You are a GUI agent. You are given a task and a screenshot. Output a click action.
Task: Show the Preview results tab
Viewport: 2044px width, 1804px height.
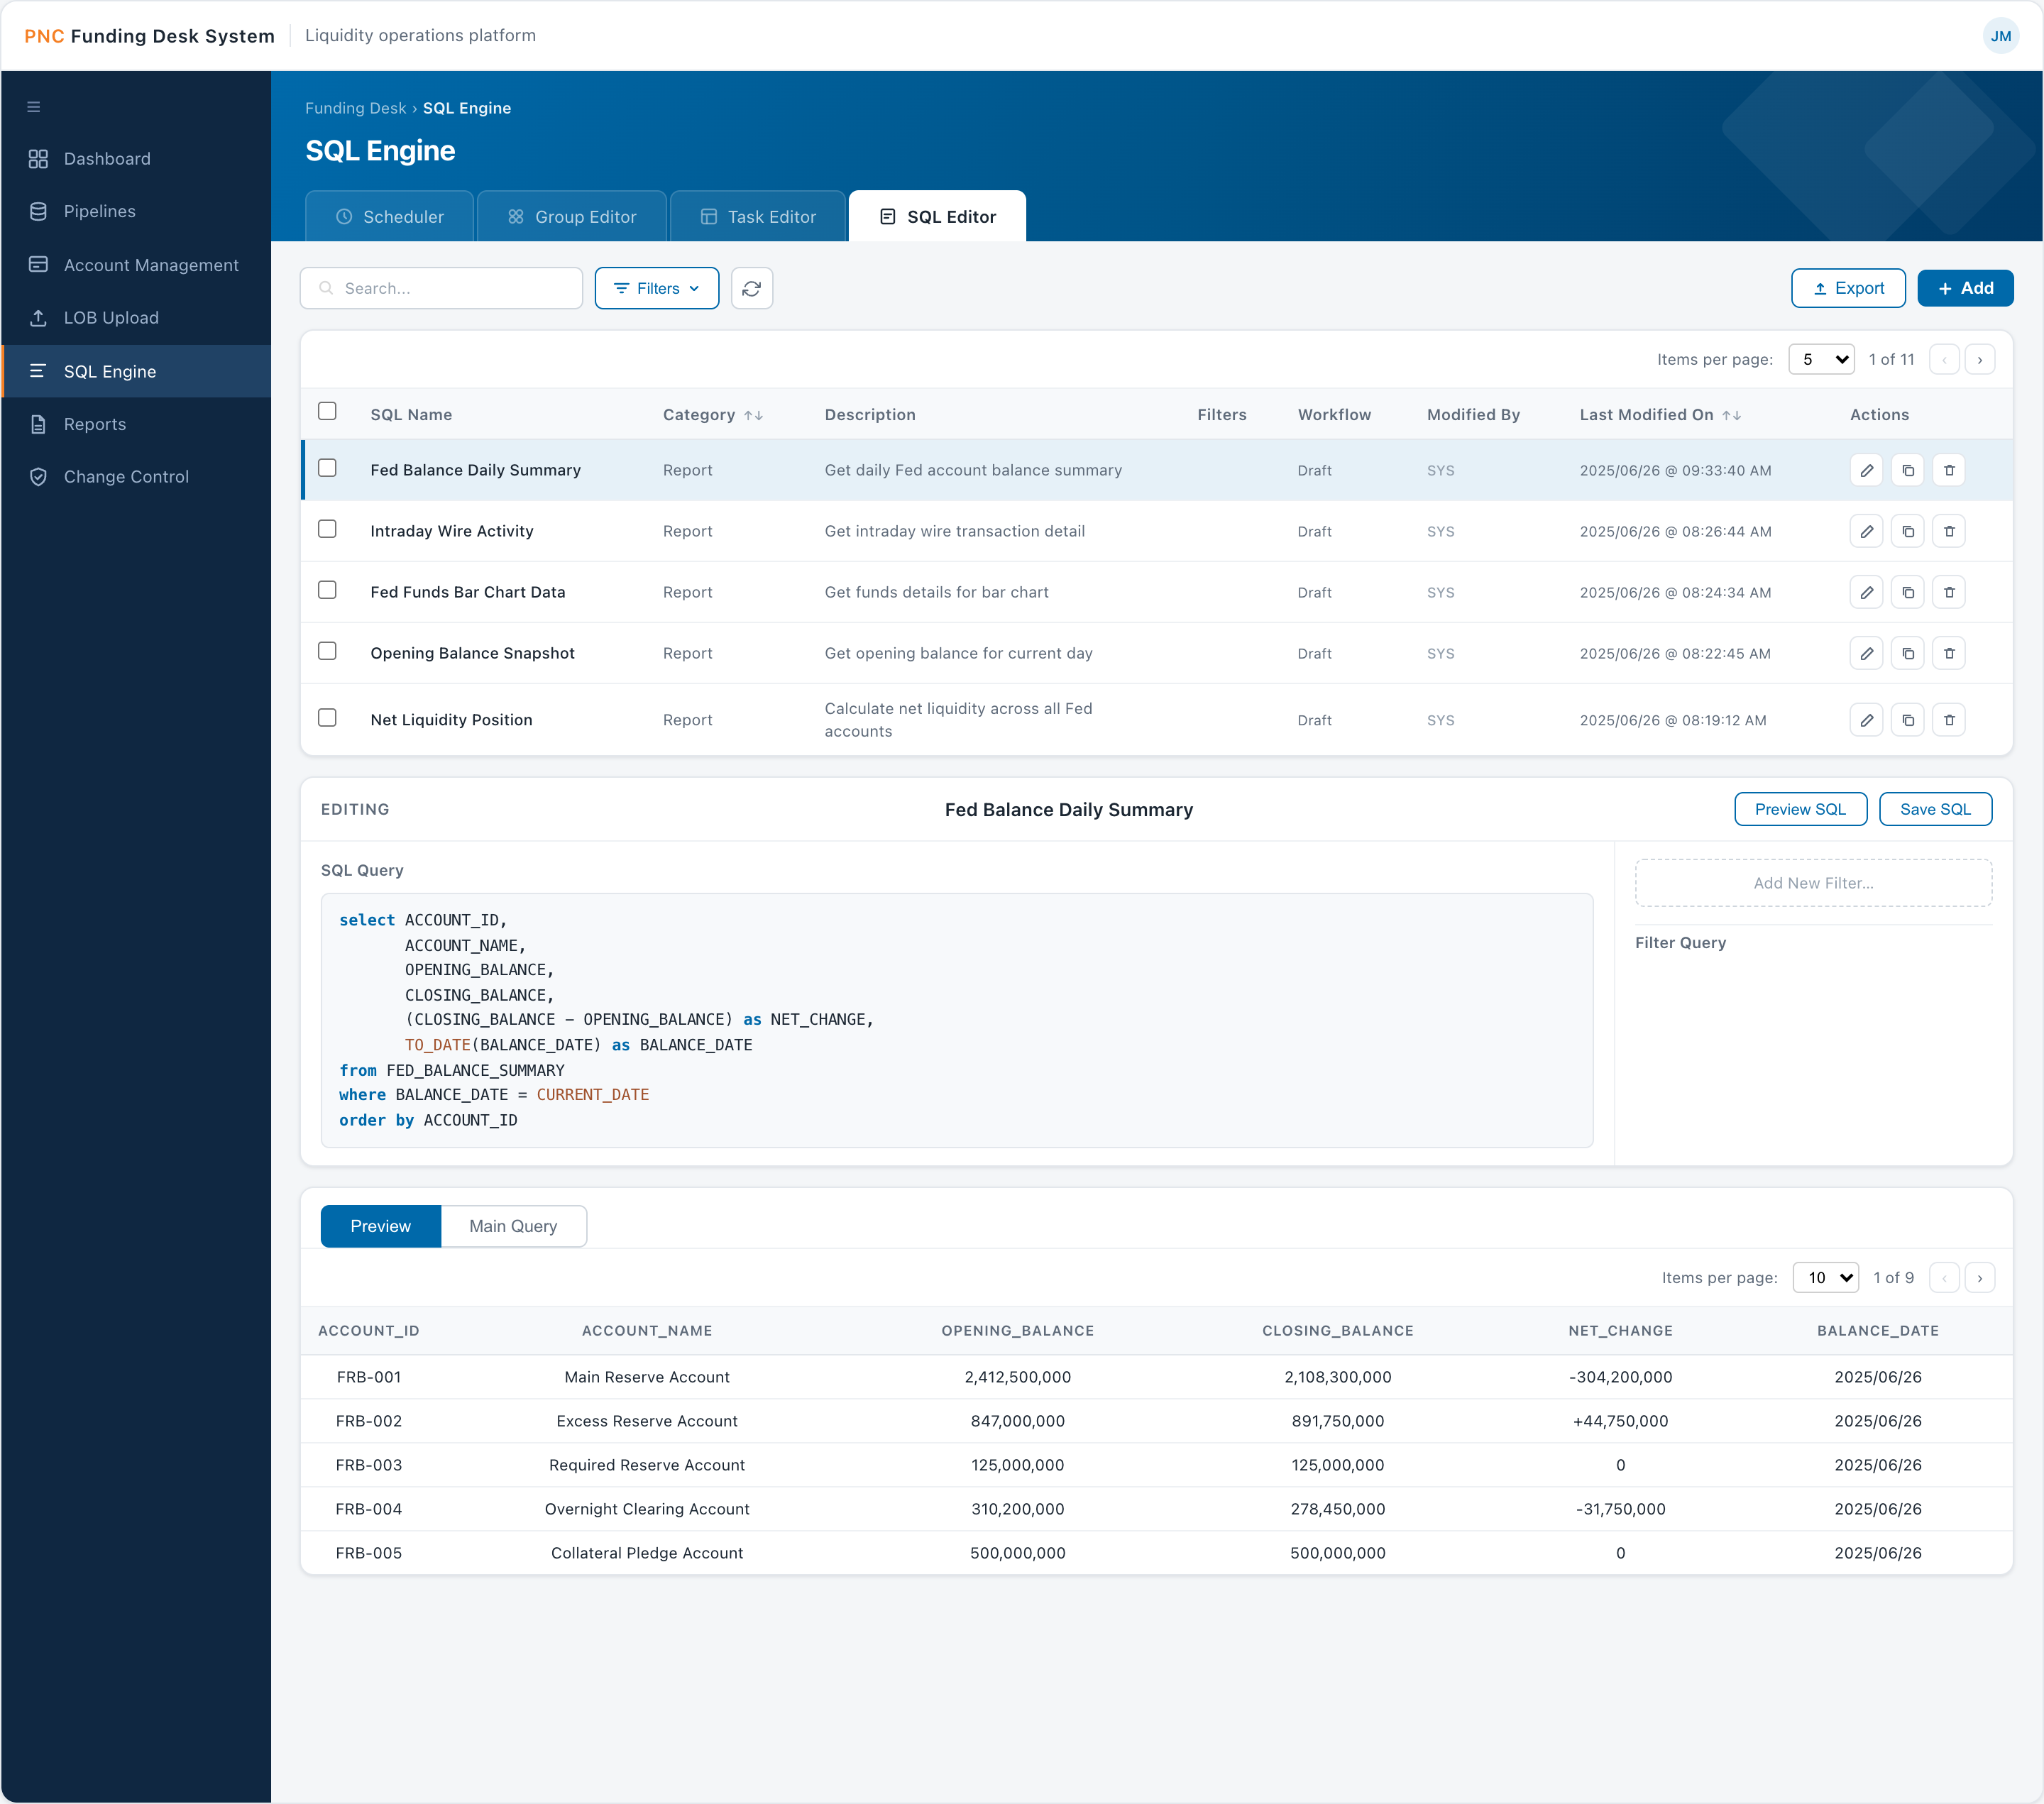click(380, 1226)
